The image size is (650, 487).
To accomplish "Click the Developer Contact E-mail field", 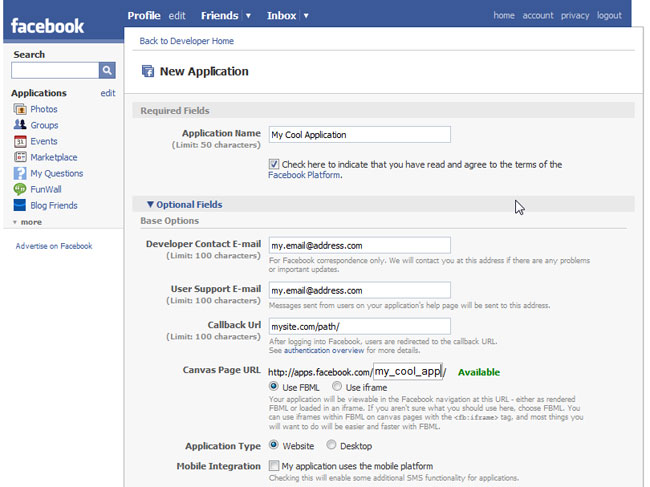I will pyautogui.click(x=359, y=245).
